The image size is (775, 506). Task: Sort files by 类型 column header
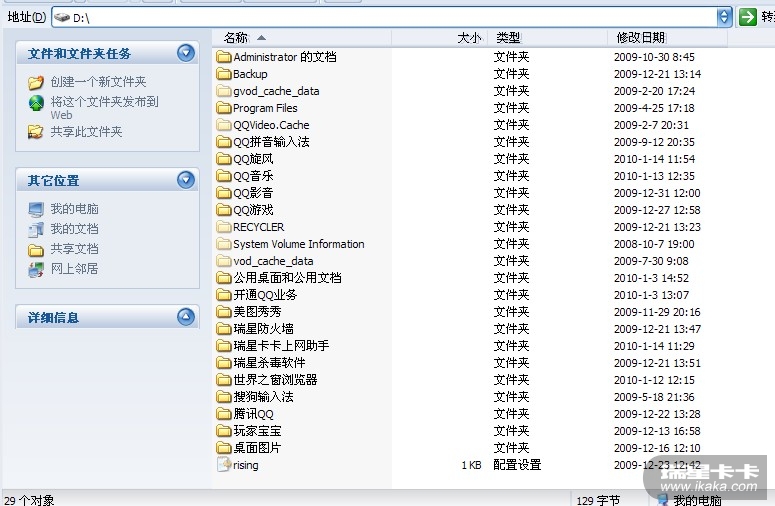click(x=548, y=38)
